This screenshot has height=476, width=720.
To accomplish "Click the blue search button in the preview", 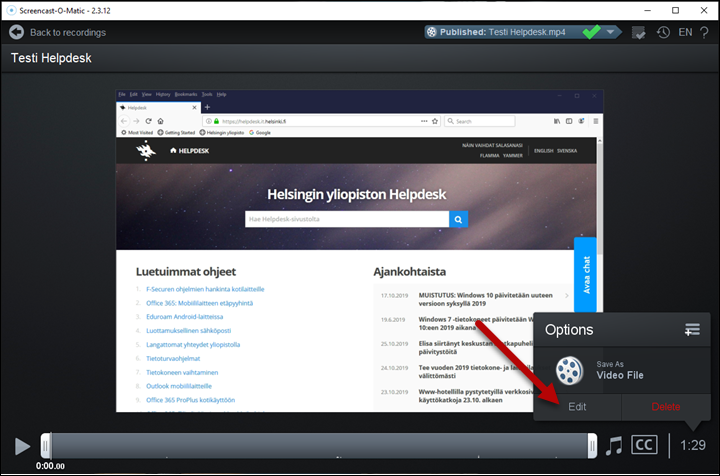I will click(x=458, y=219).
